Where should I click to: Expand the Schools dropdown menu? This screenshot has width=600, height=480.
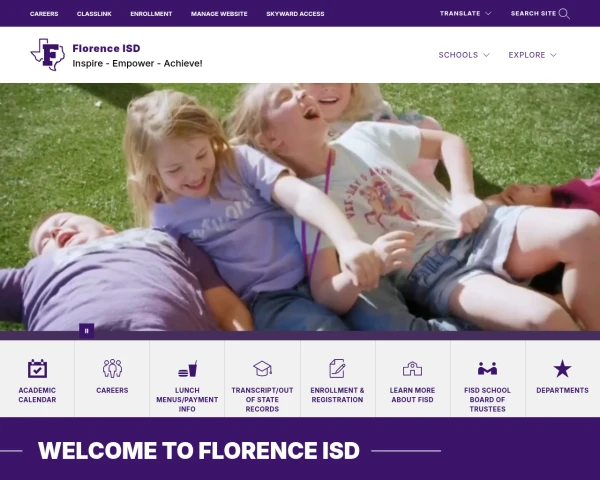[x=464, y=55]
